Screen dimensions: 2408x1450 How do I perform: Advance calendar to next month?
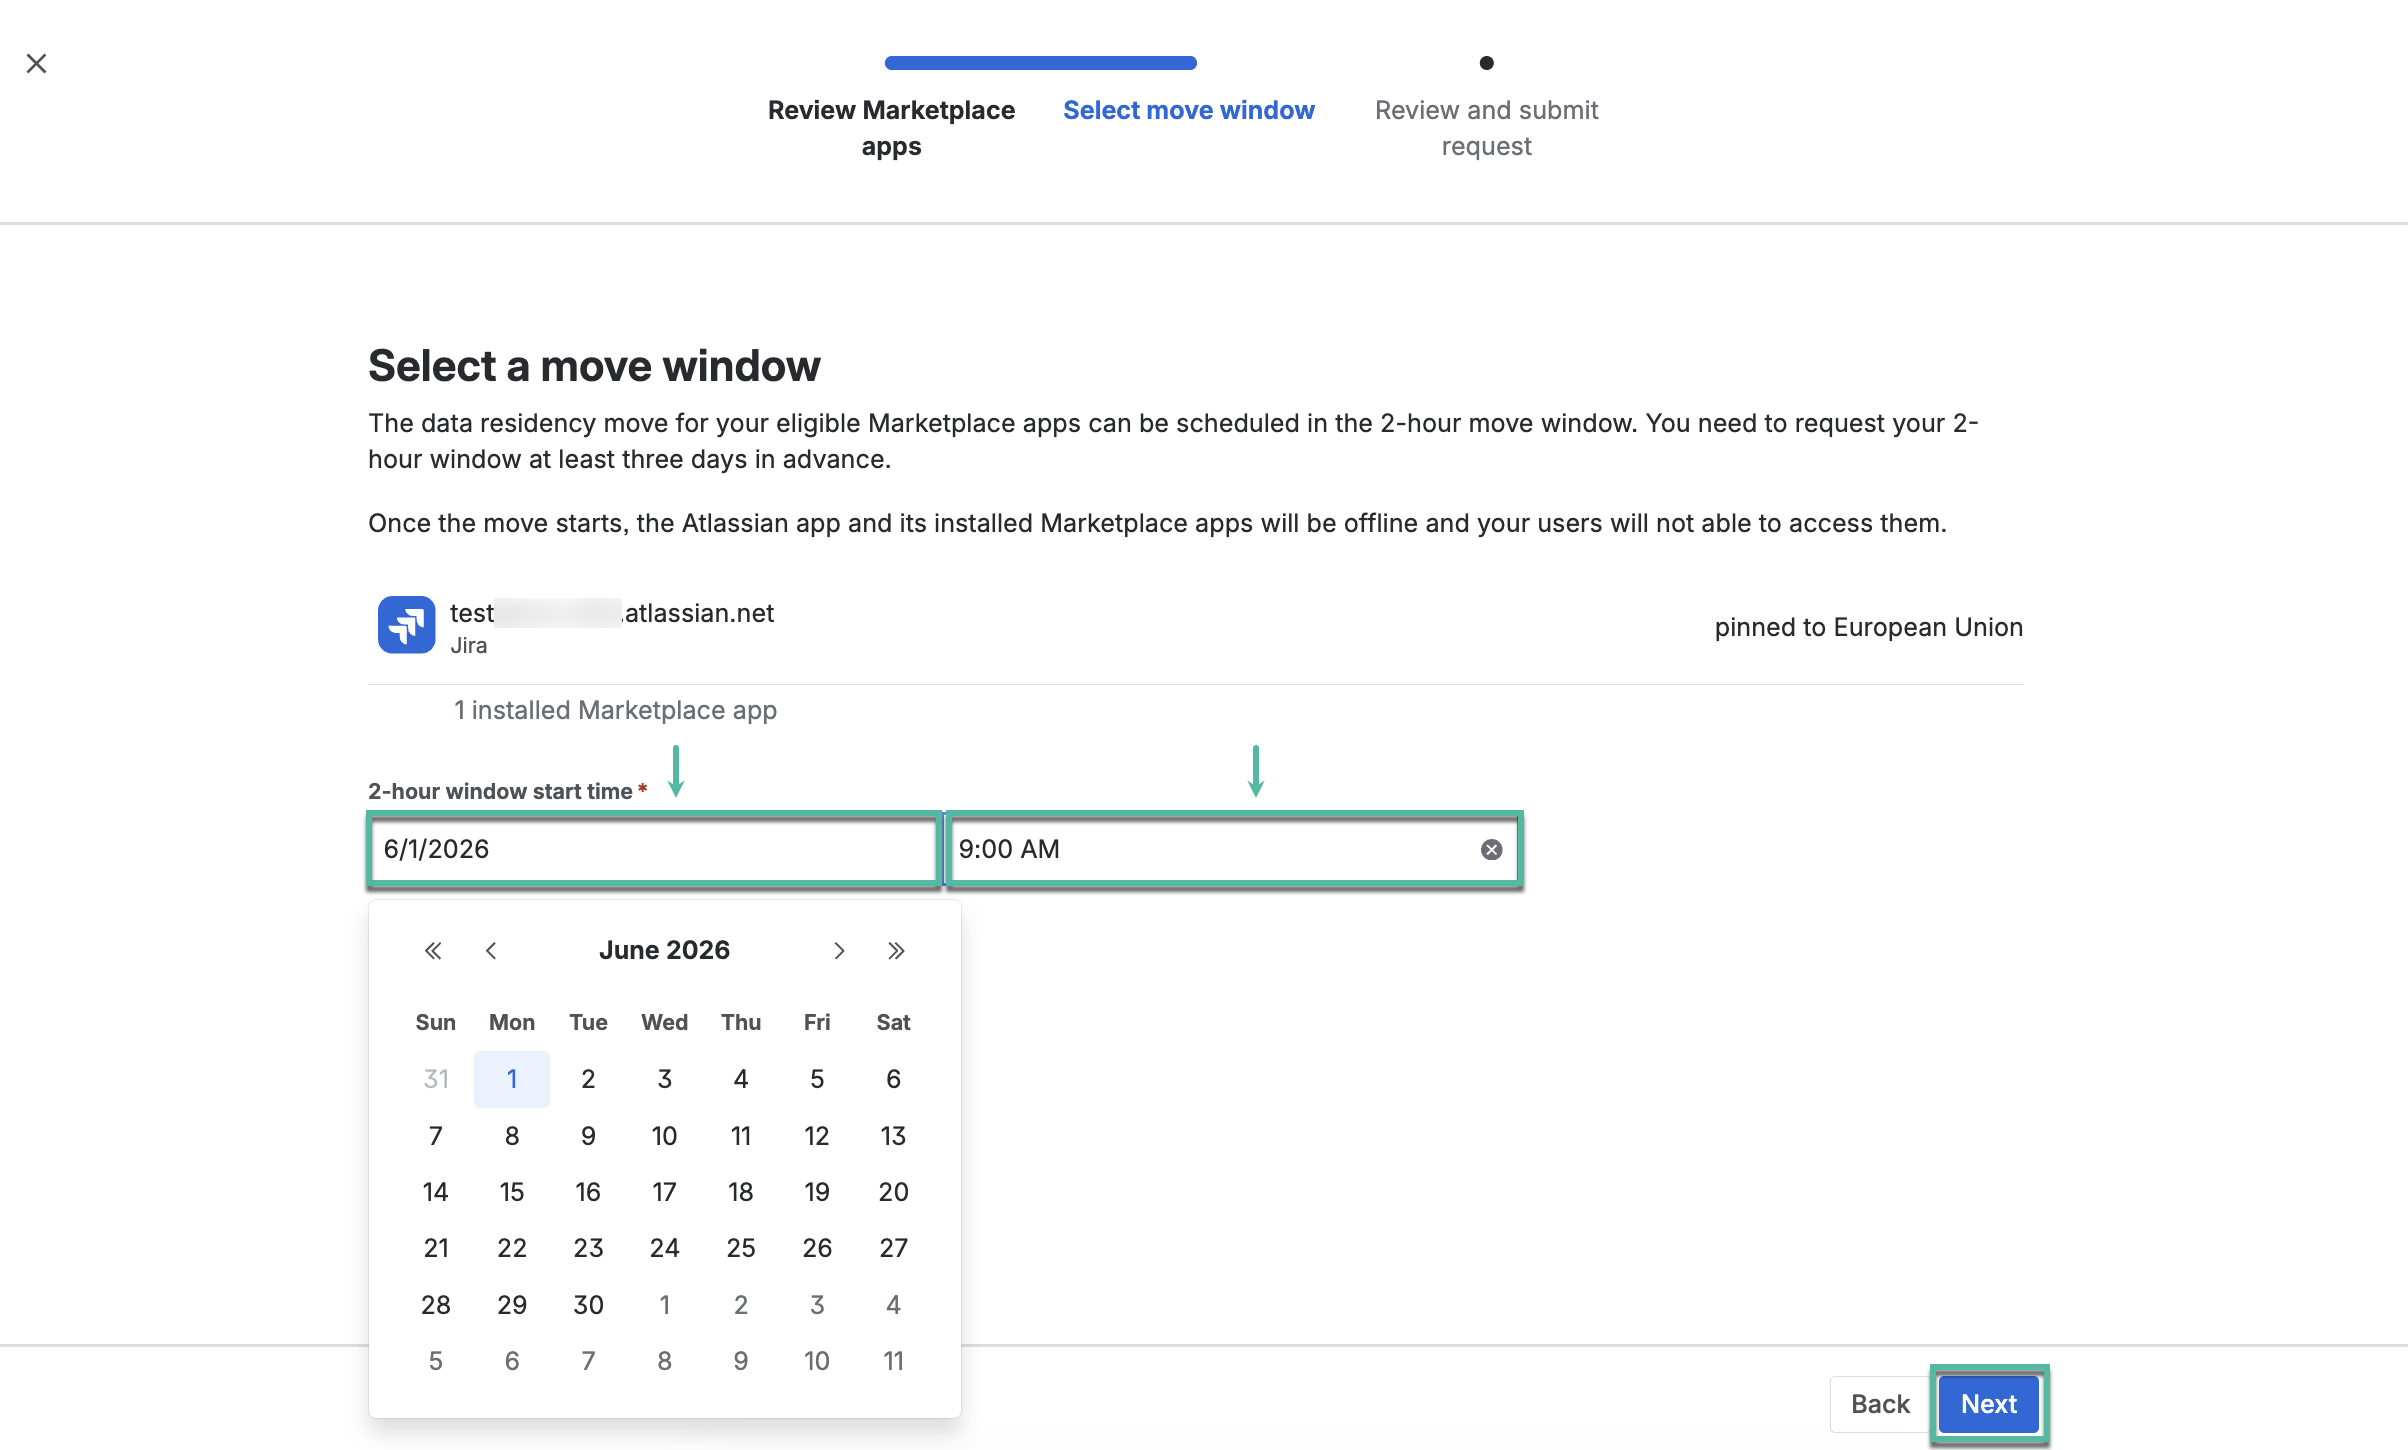839,950
